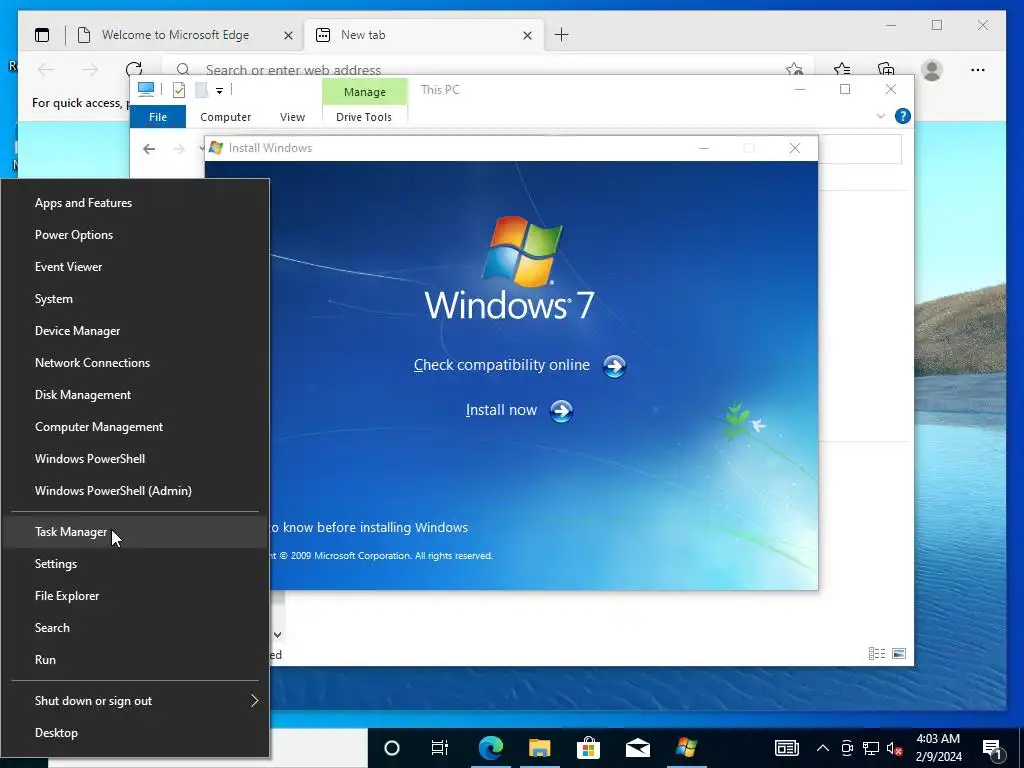This screenshot has width=1024, height=768.
Task: Open network tray icon
Action: [x=871, y=748]
